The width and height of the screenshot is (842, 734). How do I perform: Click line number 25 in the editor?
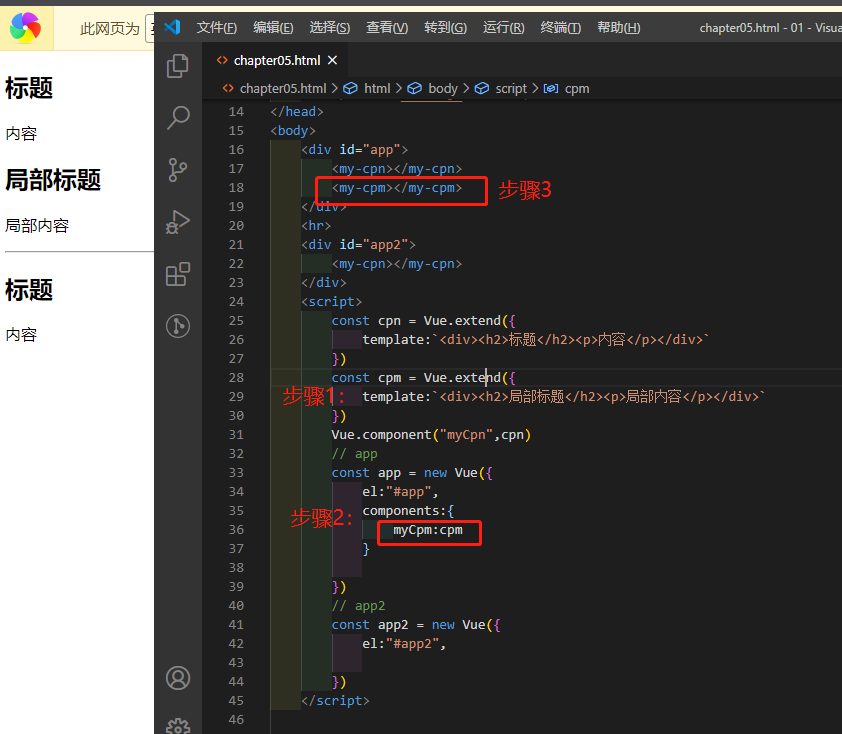tap(236, 320)
